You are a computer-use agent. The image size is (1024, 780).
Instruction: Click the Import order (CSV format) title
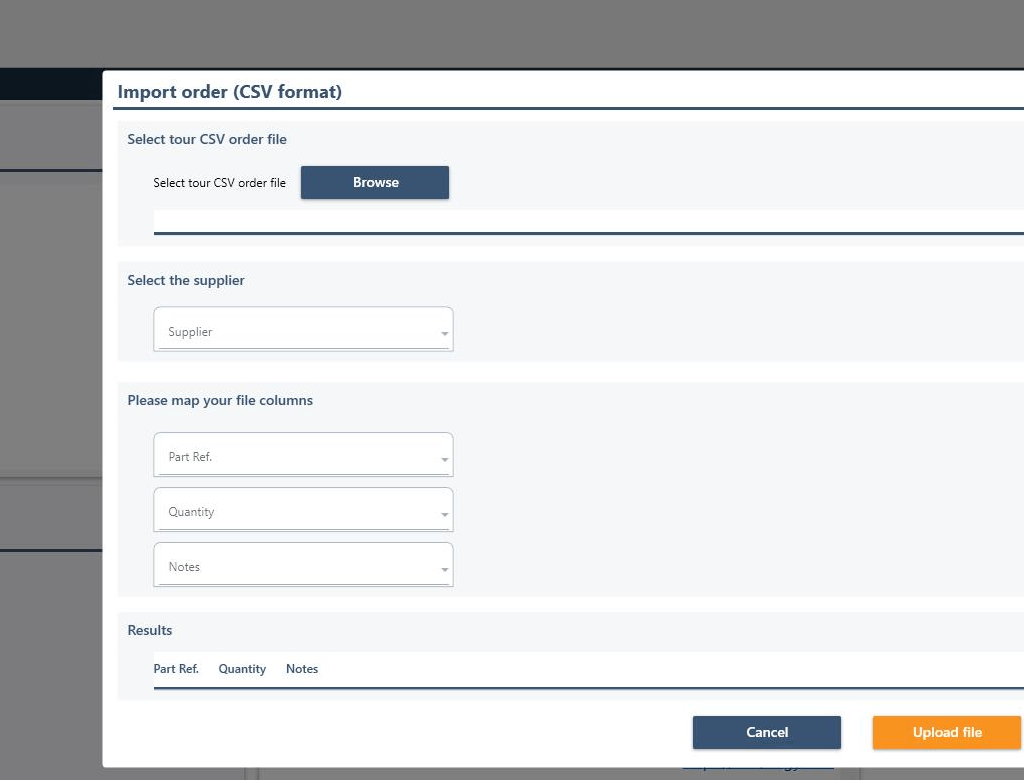pyautogui.click(x=230, y=92)
